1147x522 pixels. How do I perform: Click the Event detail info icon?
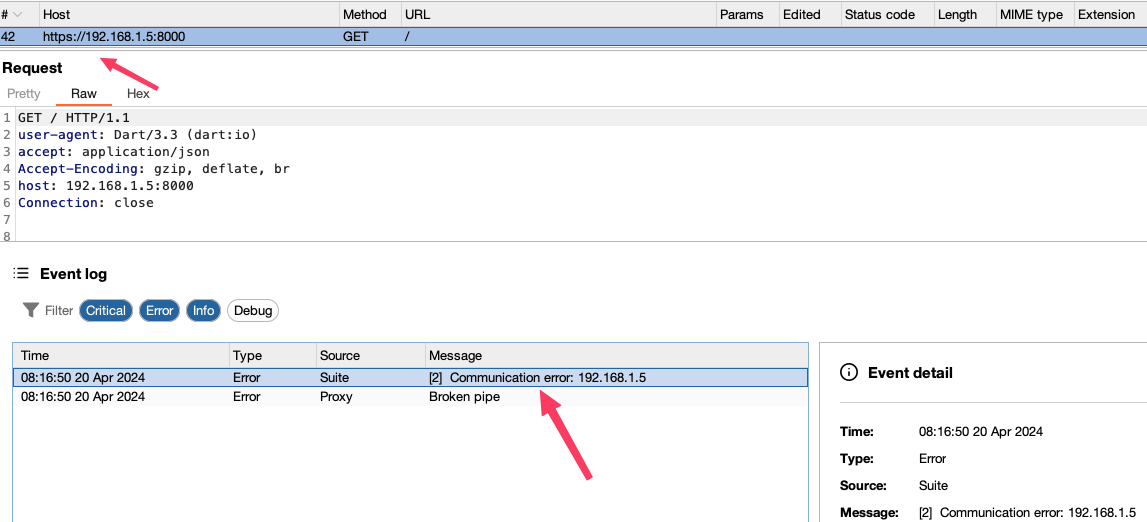[x=849, y=373]
